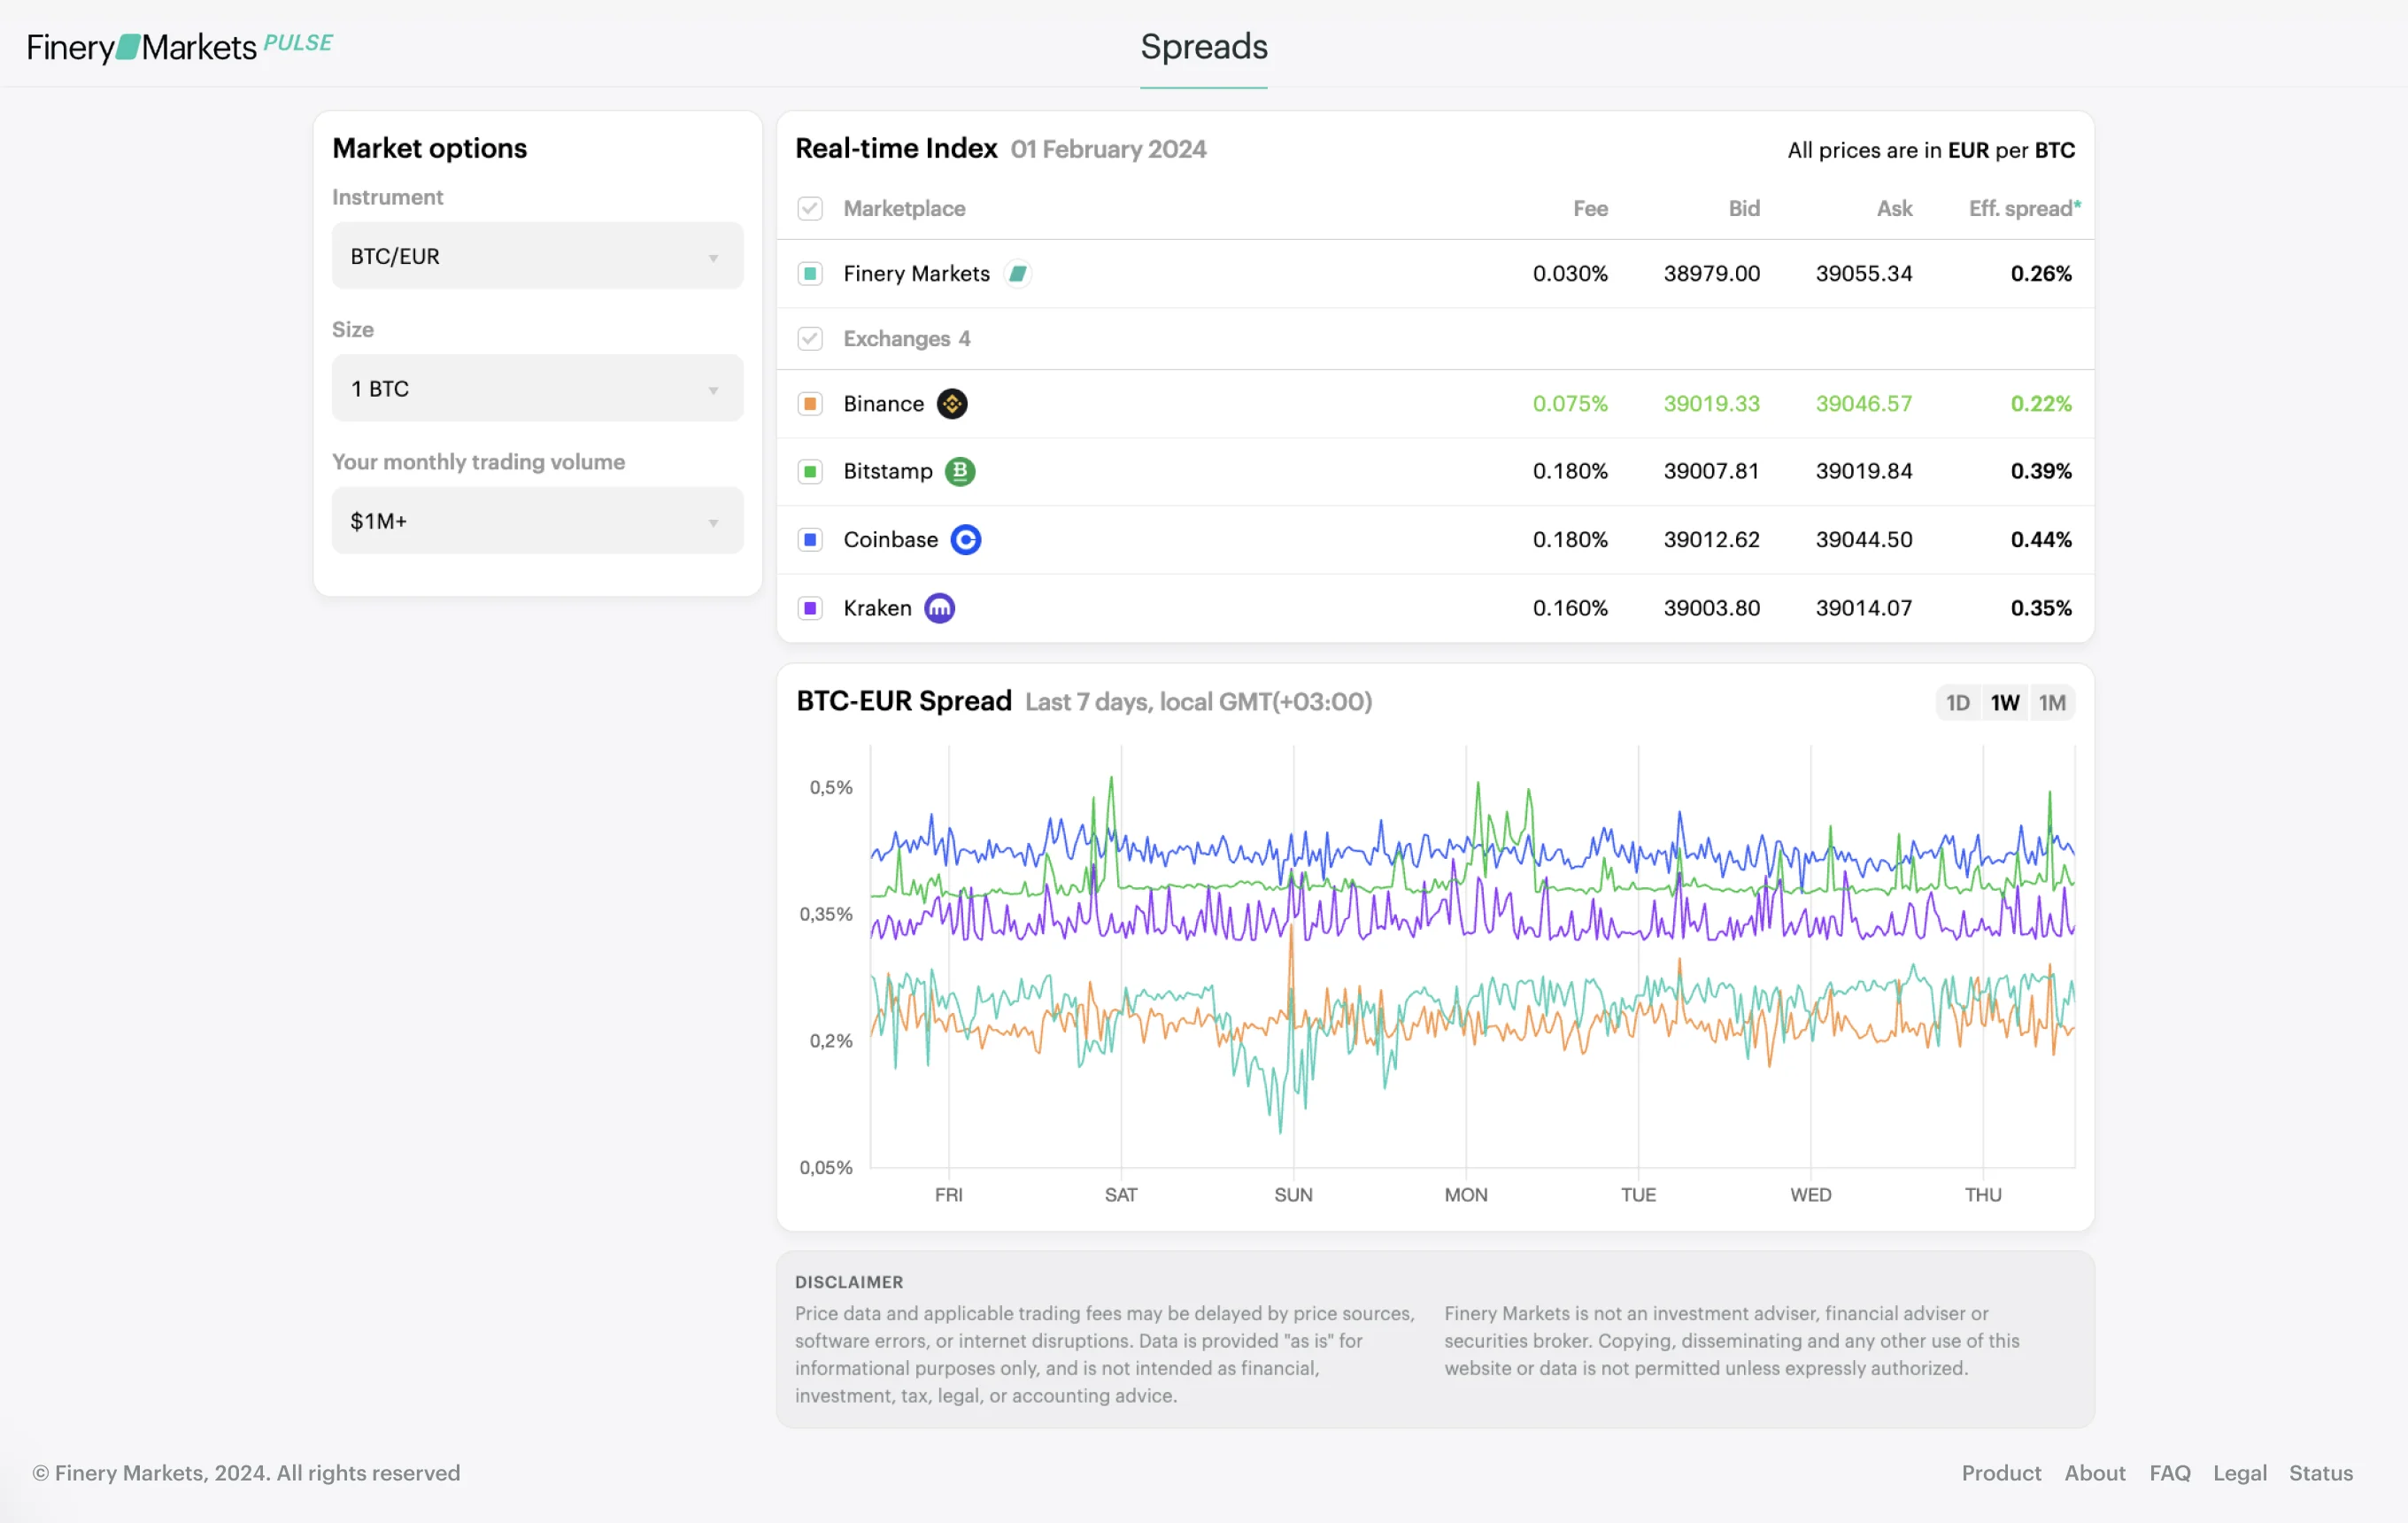Open the $1M+ monthly volume dropdown

(537, 521)
